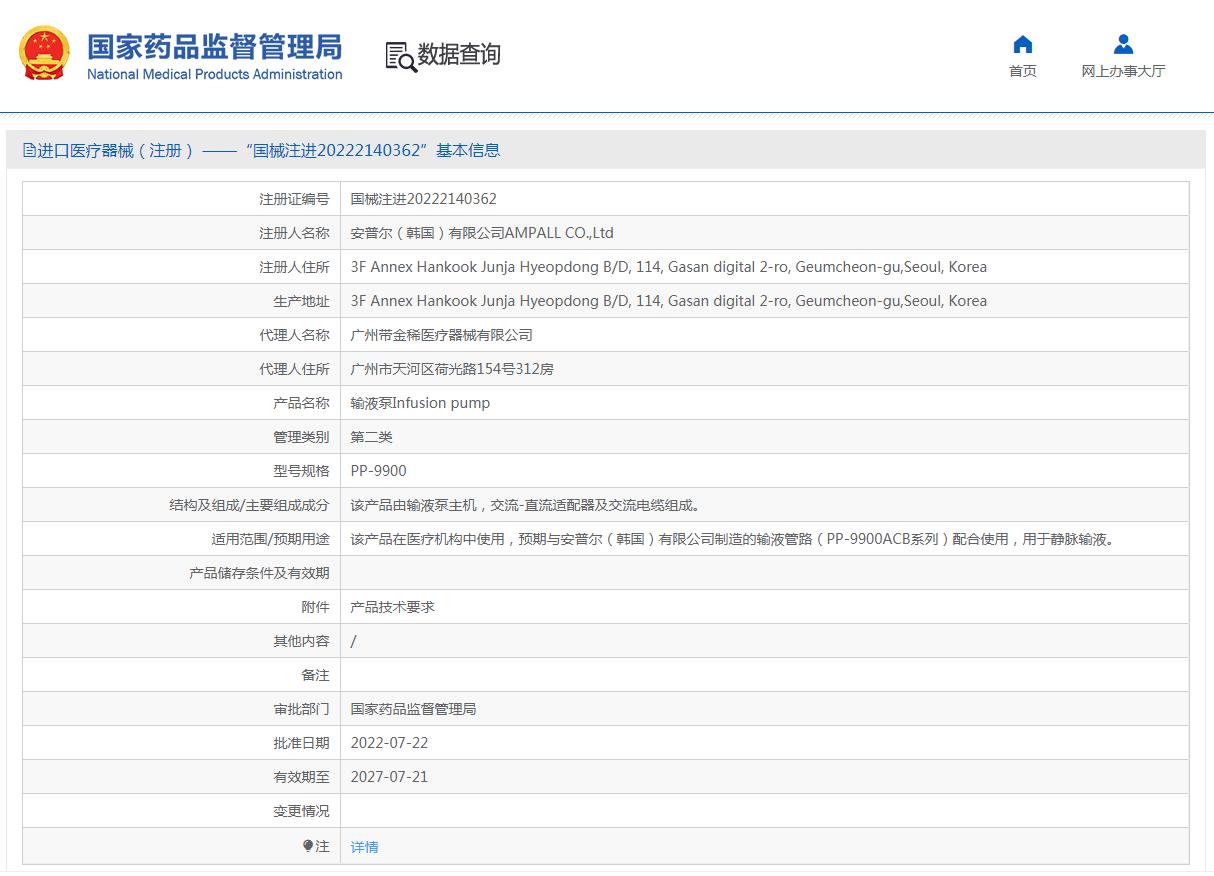
Task: Select the address in the 生产地址 row
Action: click(x=668, y=301)
